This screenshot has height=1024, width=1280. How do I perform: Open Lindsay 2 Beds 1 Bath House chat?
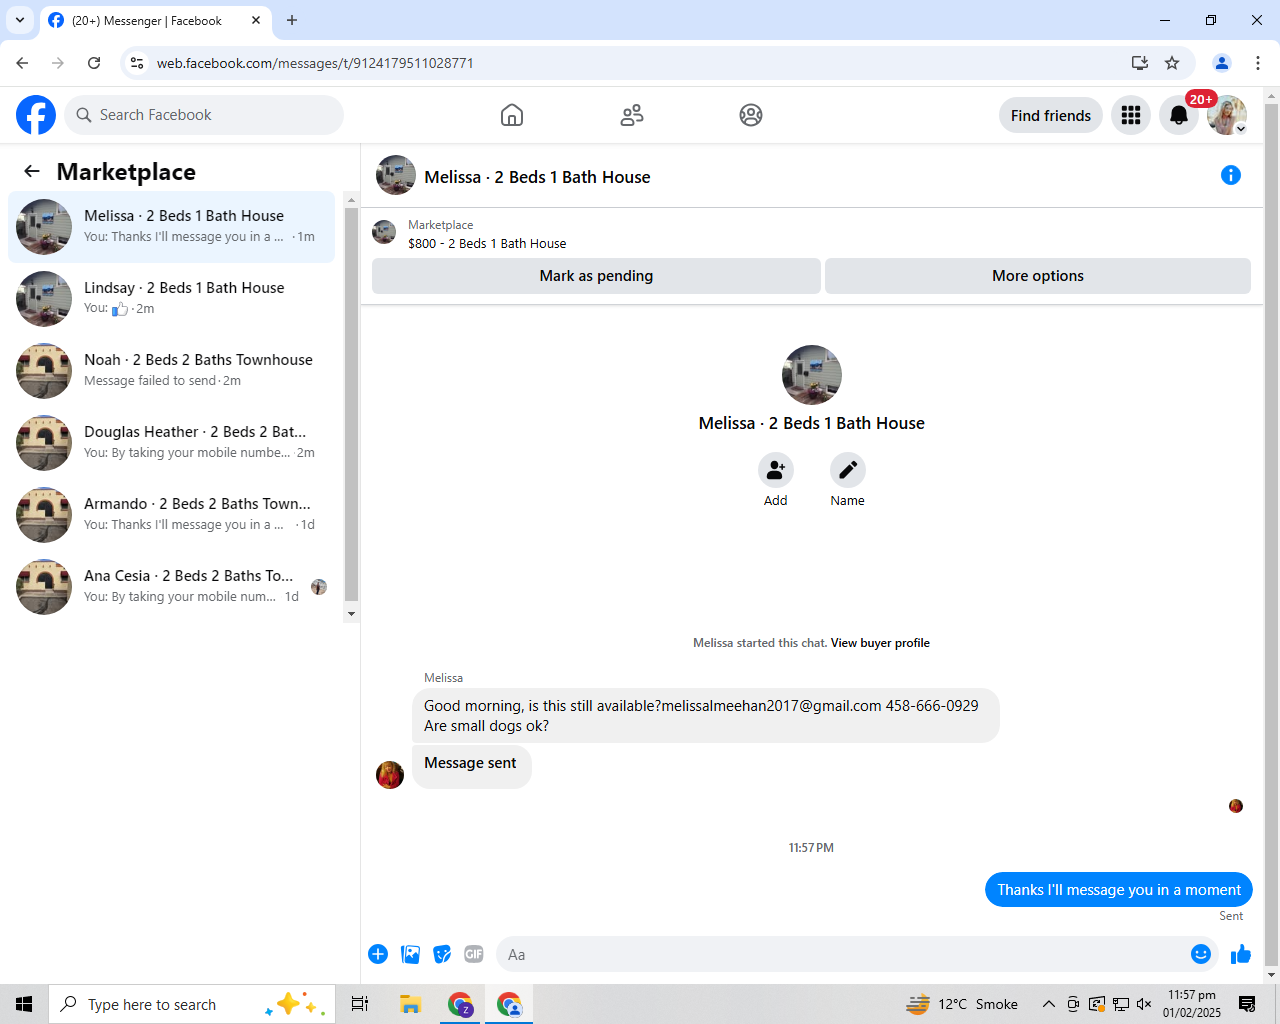pyautogui.click(x=172, y=299)
